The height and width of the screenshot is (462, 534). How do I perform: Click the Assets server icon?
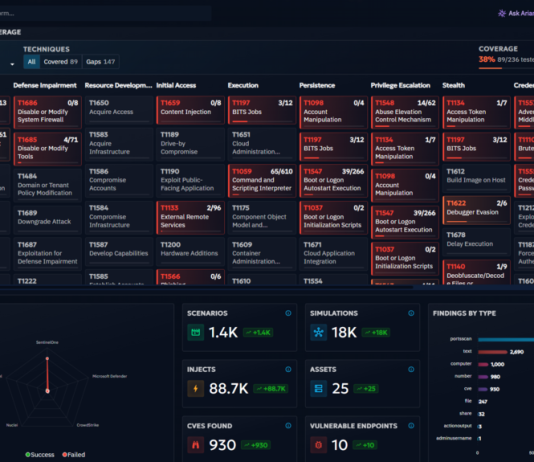318,388
